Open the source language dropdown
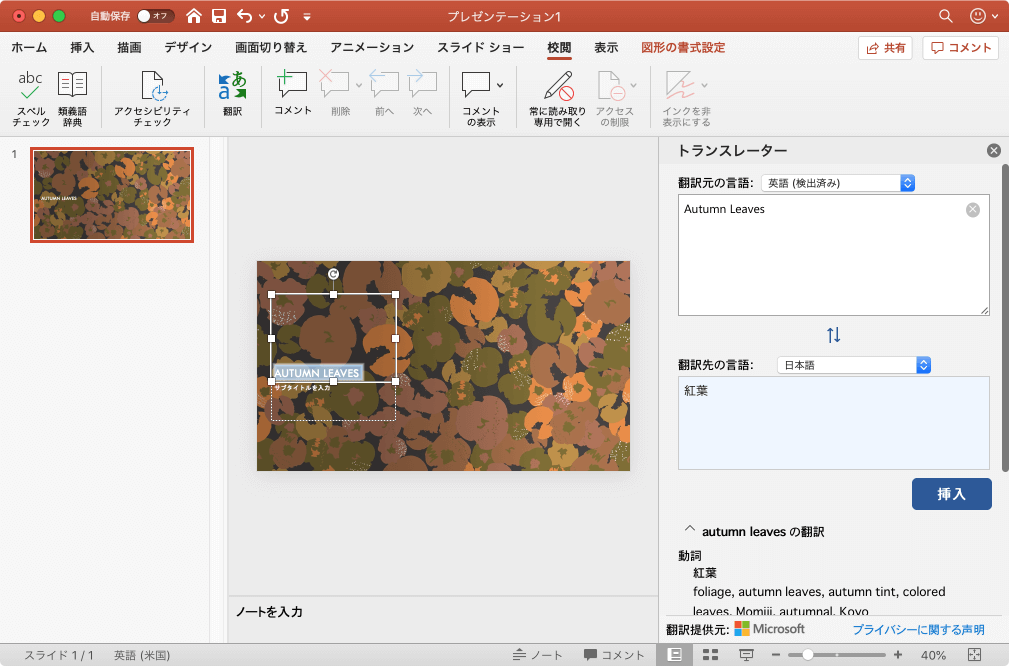The image size is (1009, 666). (838, 183)
